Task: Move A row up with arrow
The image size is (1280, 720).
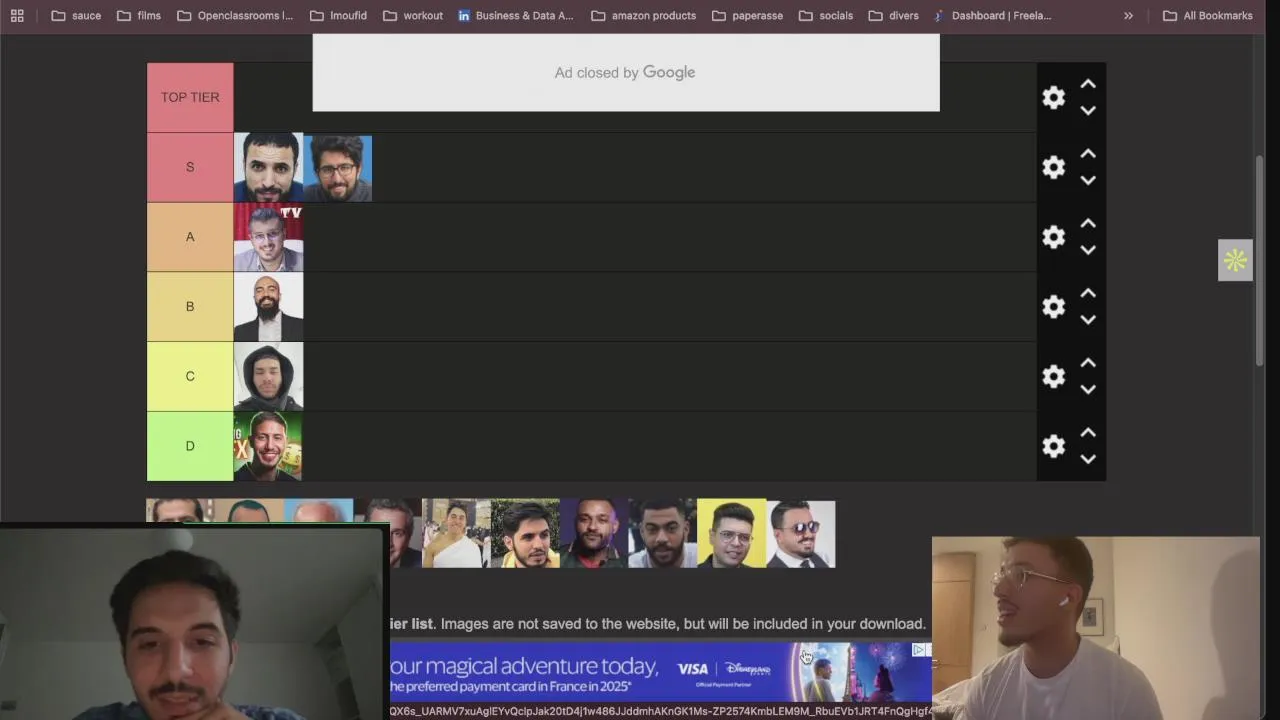Action: click(1088, 224)
